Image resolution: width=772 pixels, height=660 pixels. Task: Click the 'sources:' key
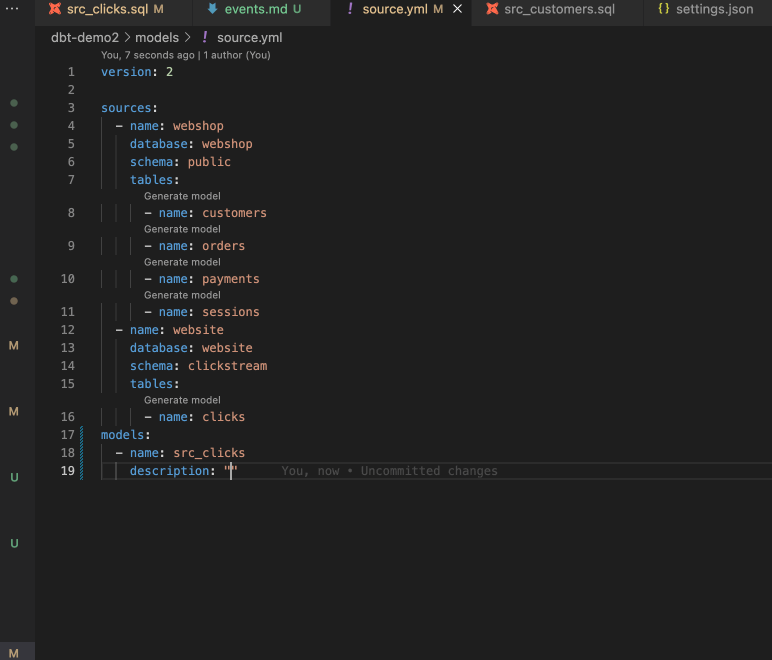[129, 108]
